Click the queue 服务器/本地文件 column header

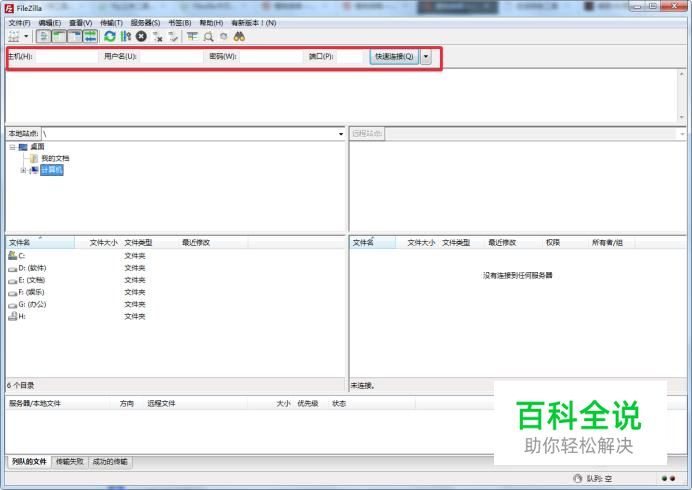point(58,403)
